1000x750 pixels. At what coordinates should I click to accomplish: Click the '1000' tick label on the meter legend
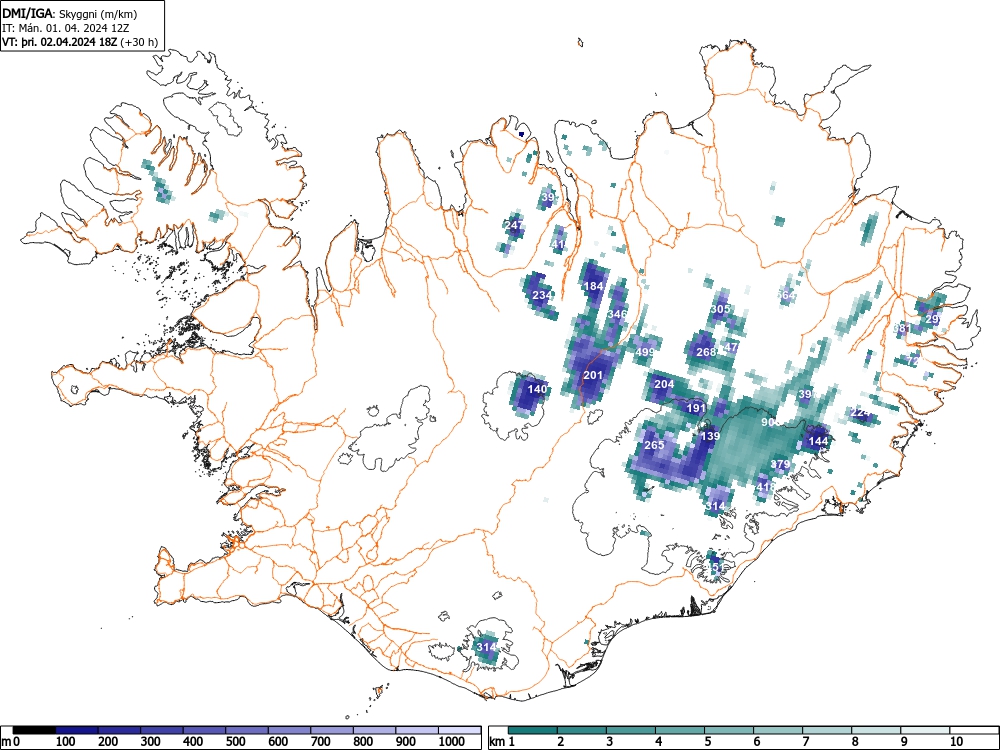pos(452,742)
